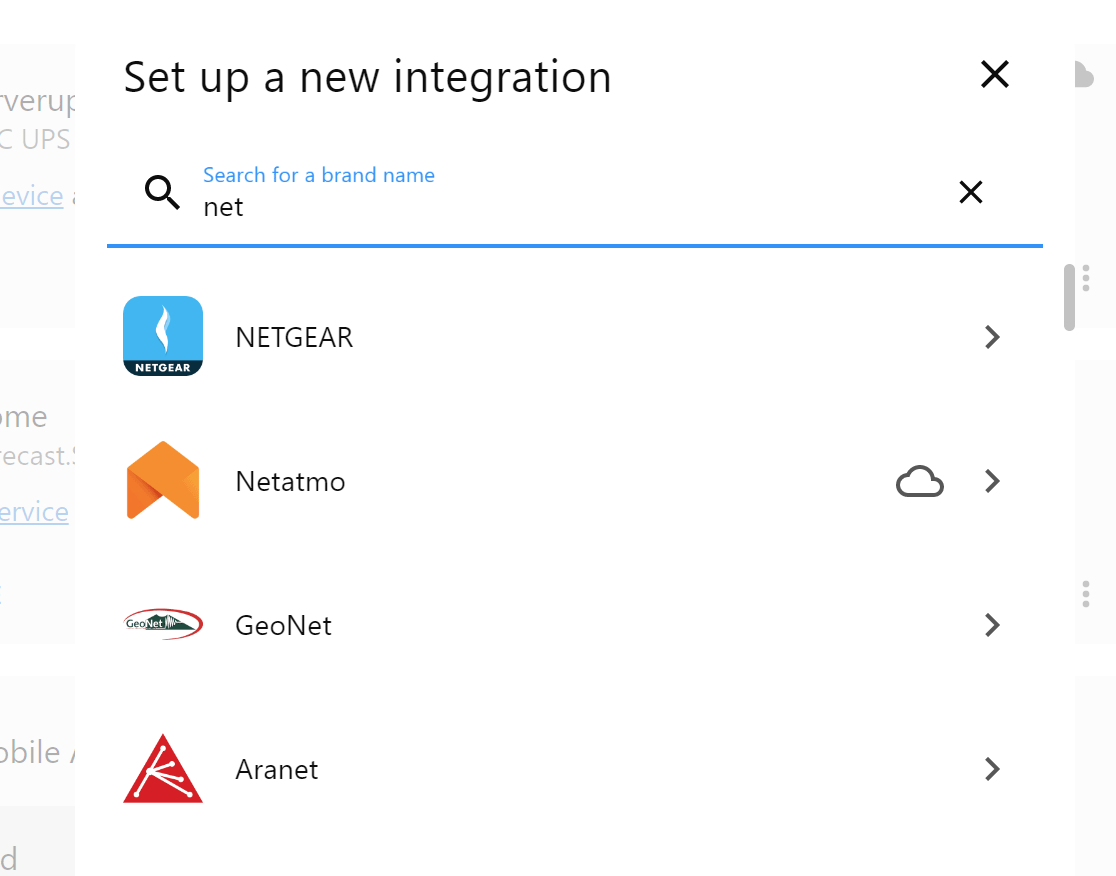Expand the NETGEAR row chevron

tap(992, 337)
